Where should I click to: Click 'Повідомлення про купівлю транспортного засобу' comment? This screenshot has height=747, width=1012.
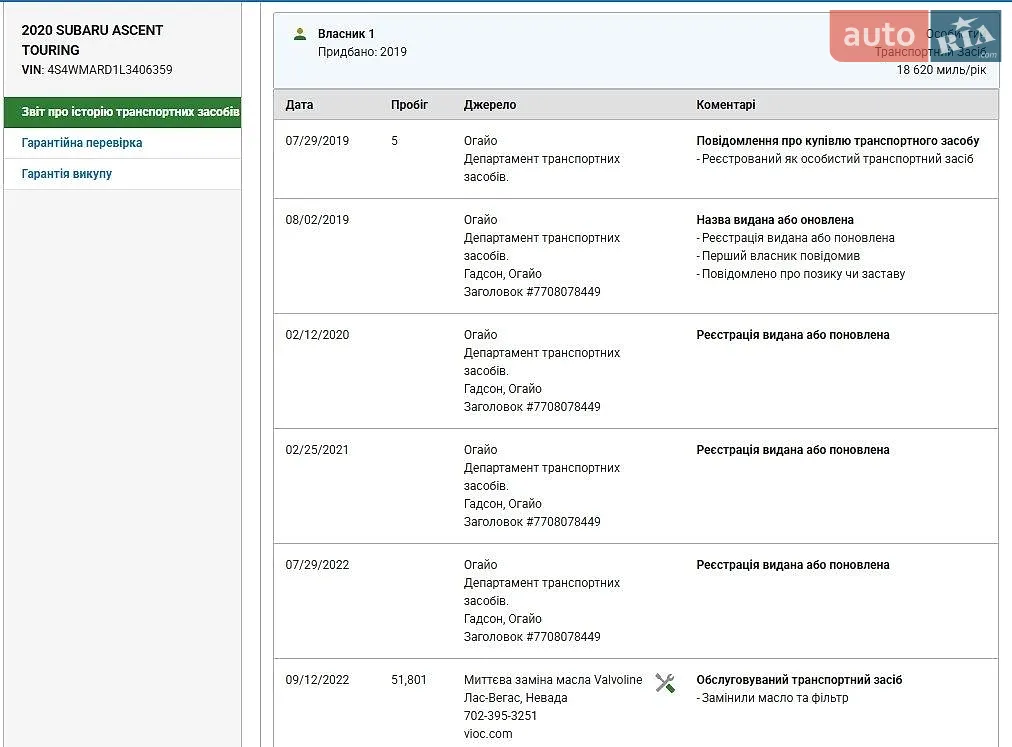point(838,141)
